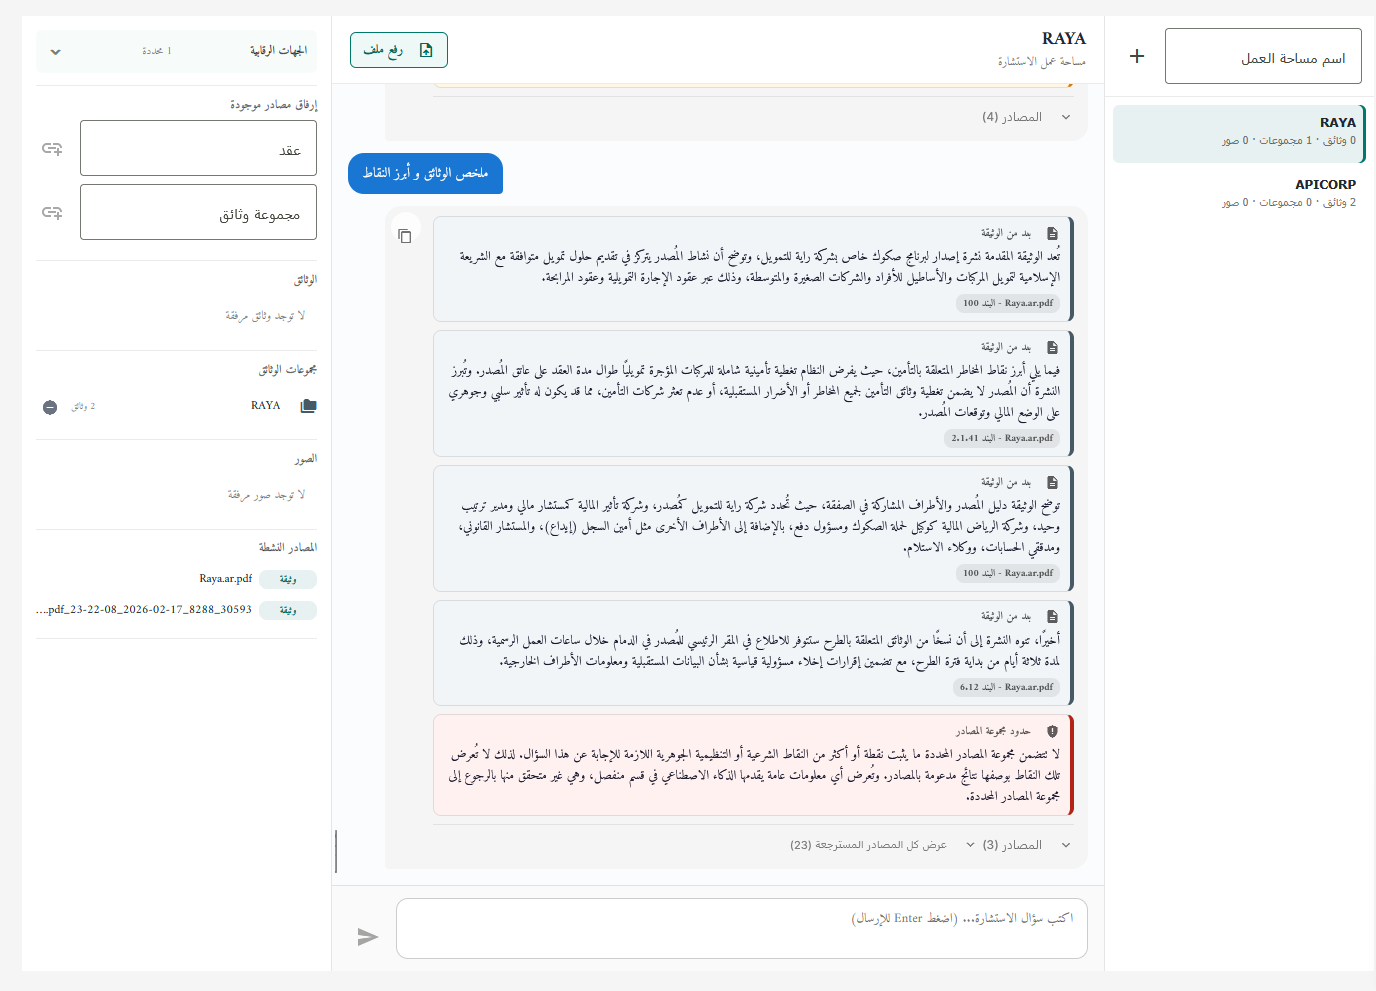Screen dimensions: 1376x991
Task: Click link icon next to مجموعة وثائق field
Action: [52, 212]
